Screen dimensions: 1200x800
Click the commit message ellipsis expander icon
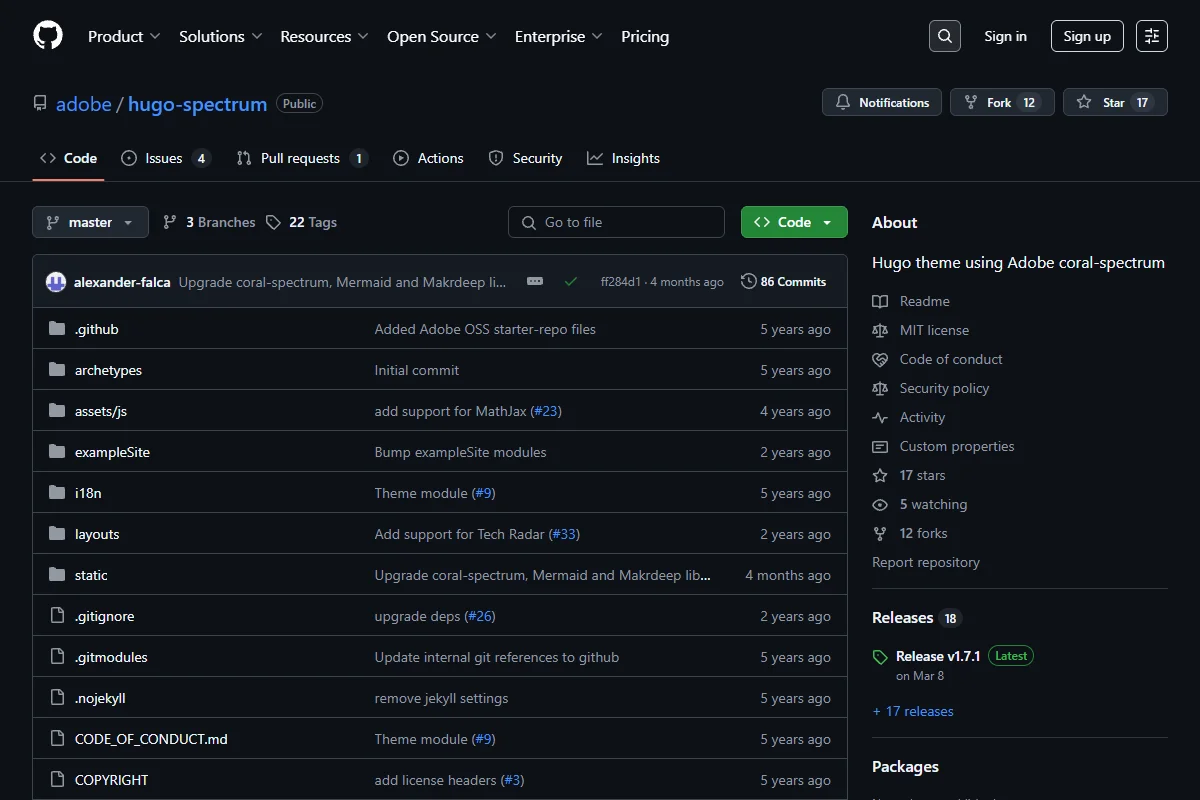pos(535,282)
